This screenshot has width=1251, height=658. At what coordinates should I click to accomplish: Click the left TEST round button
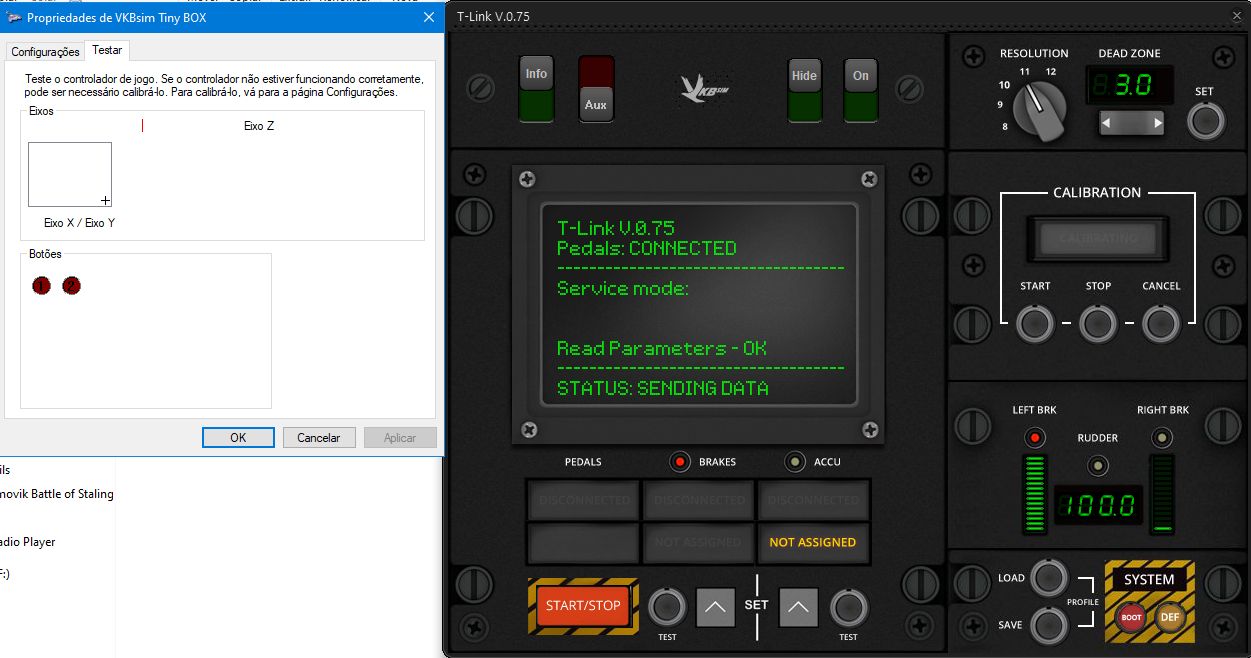(x=667, y=607)
